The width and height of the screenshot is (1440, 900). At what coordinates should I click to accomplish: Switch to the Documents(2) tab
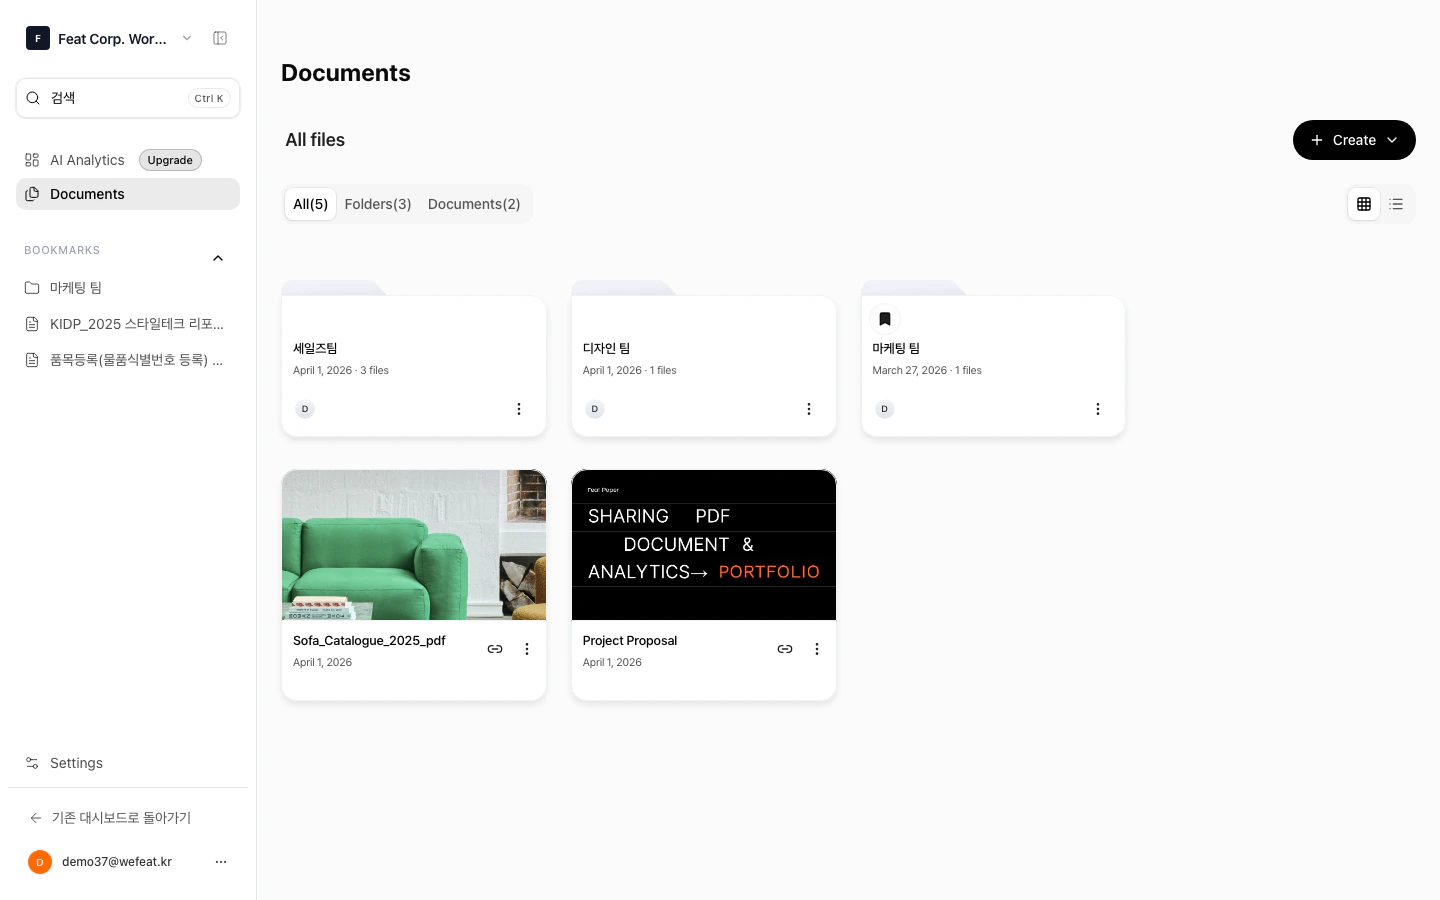coord(474,204)
